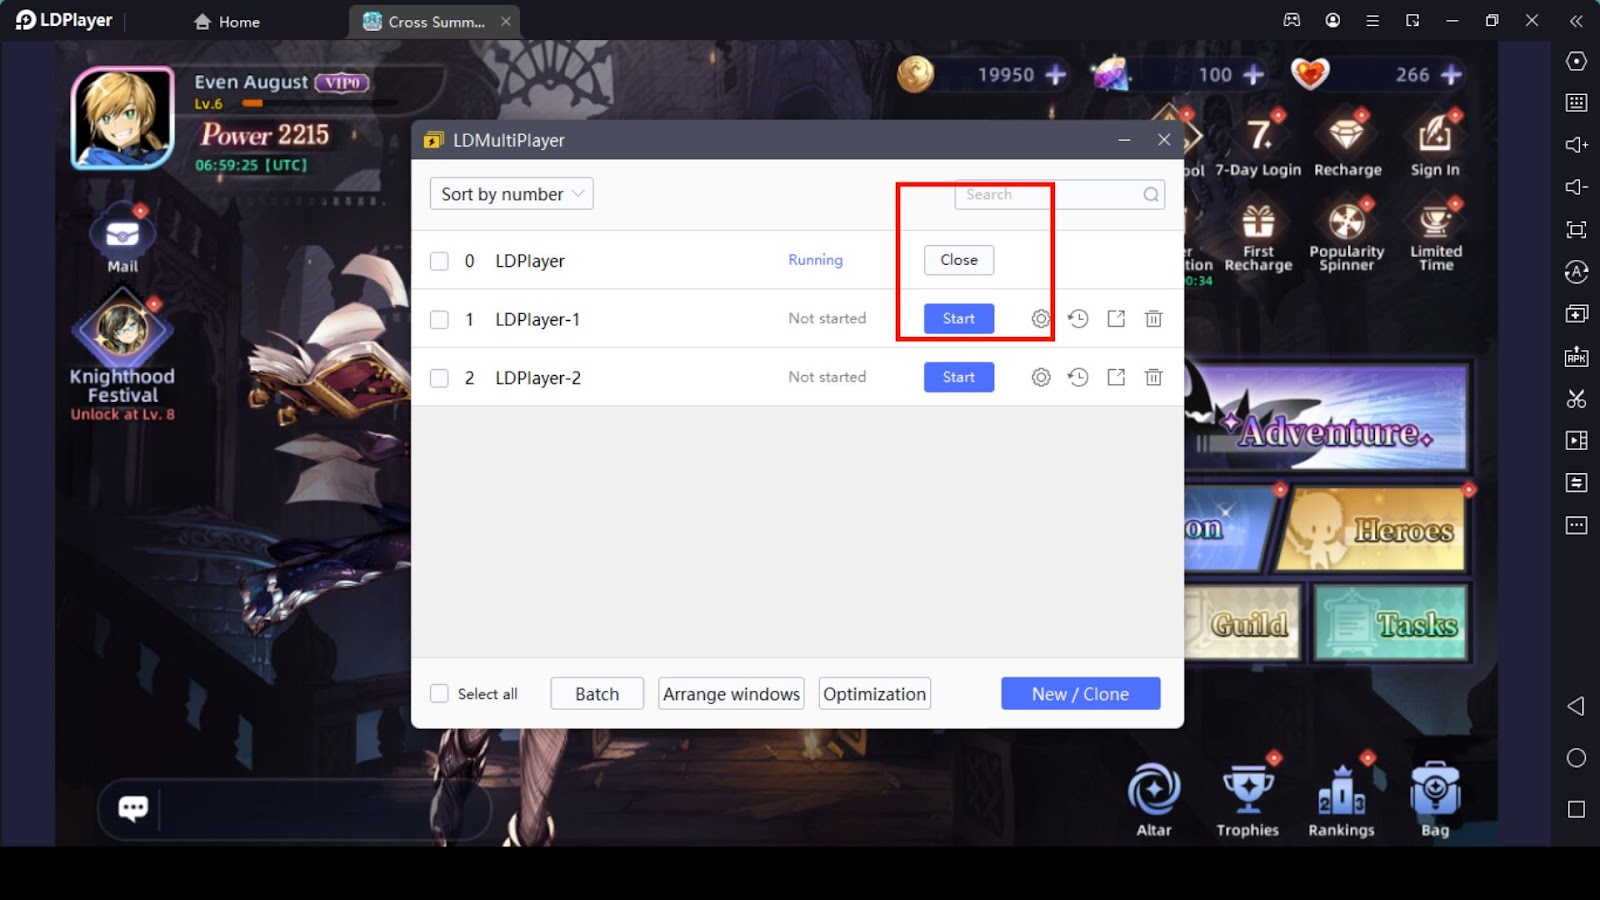Screen dimensions: 1600x900
Task: Add hearts using plus beside 266
Action: coord(1451,75)
